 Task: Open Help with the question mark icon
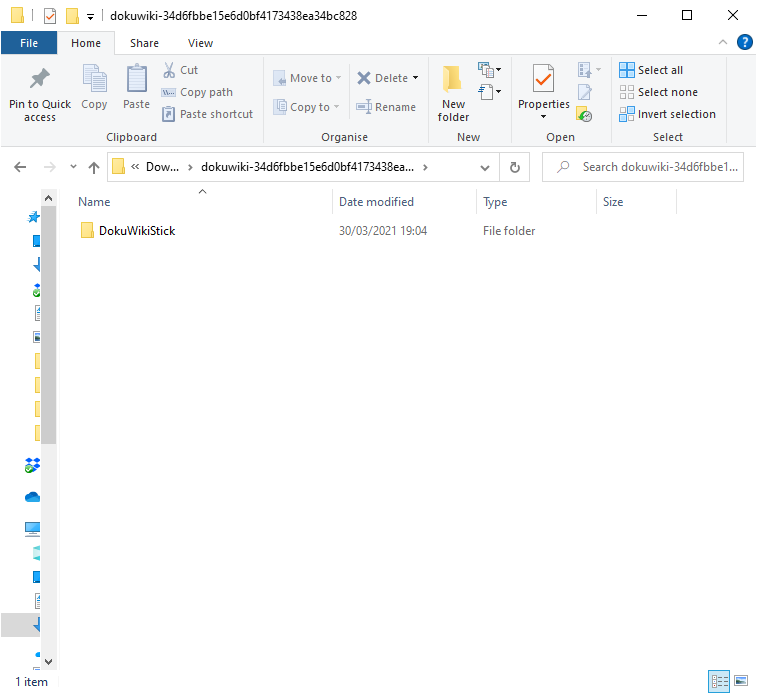(744, 42)
